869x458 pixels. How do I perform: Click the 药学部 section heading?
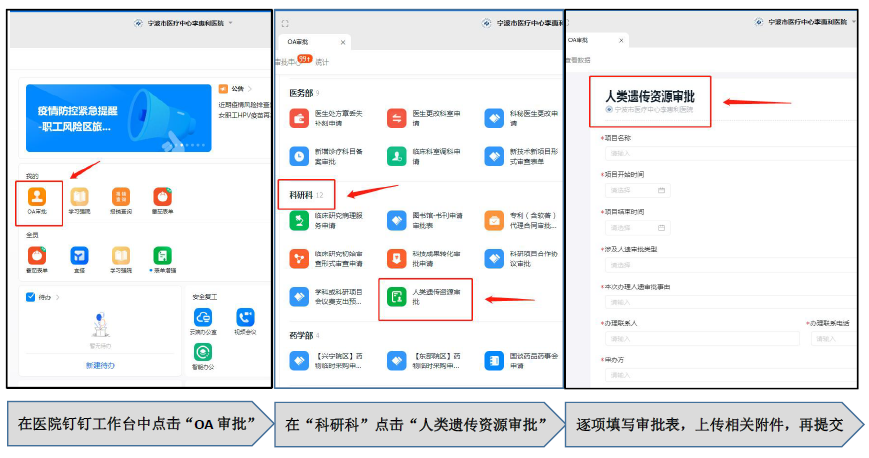(301, 335)
